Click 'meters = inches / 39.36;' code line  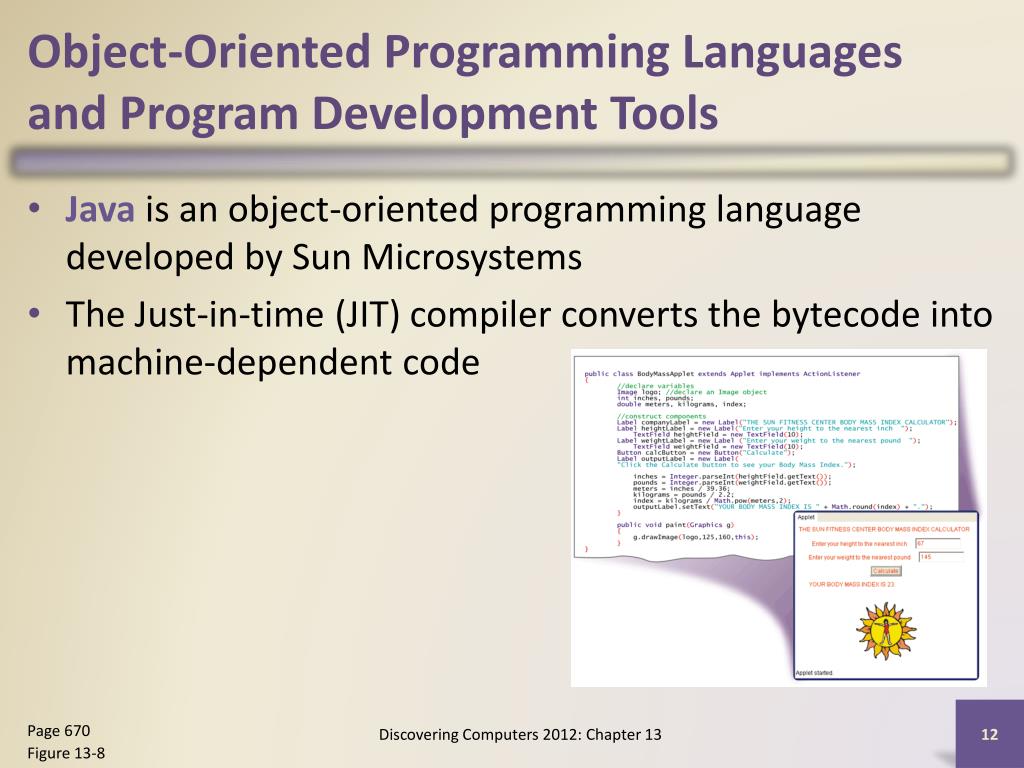coord(681,488)
